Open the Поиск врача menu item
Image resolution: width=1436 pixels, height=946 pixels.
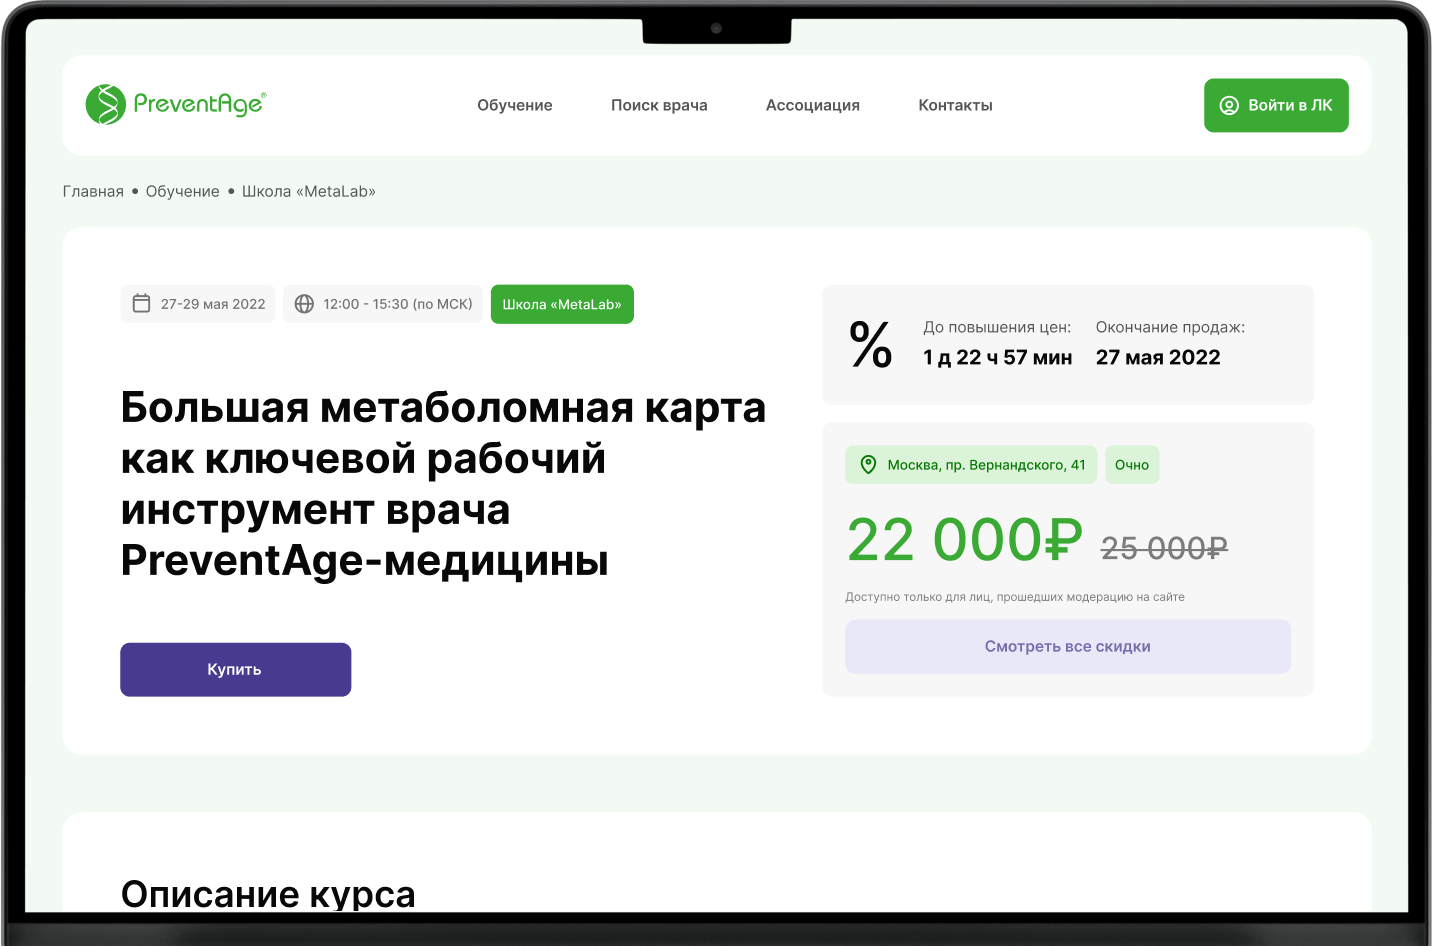(x=659, y=105)
